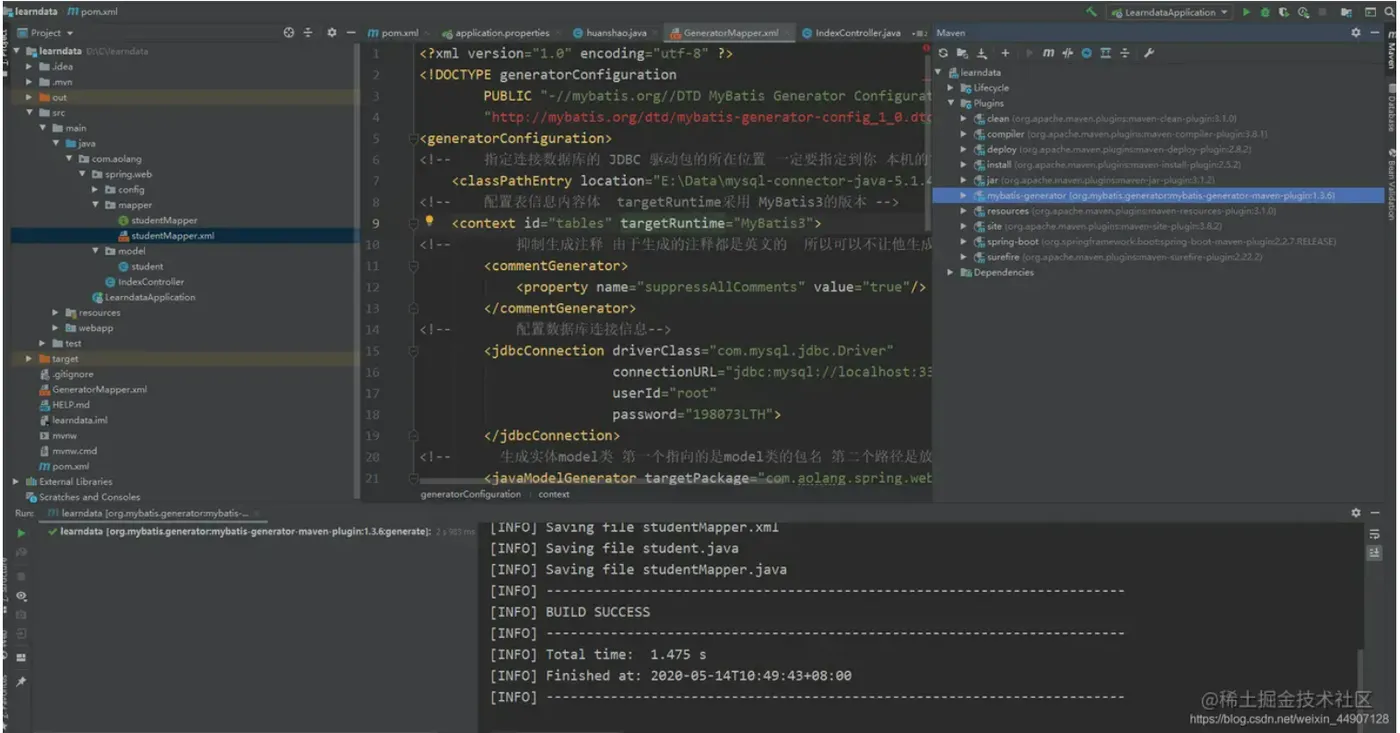Reimport all Maven projects (refresh icon)
The width and height of the screenshot is (1400, 733).
coord(943,53)
